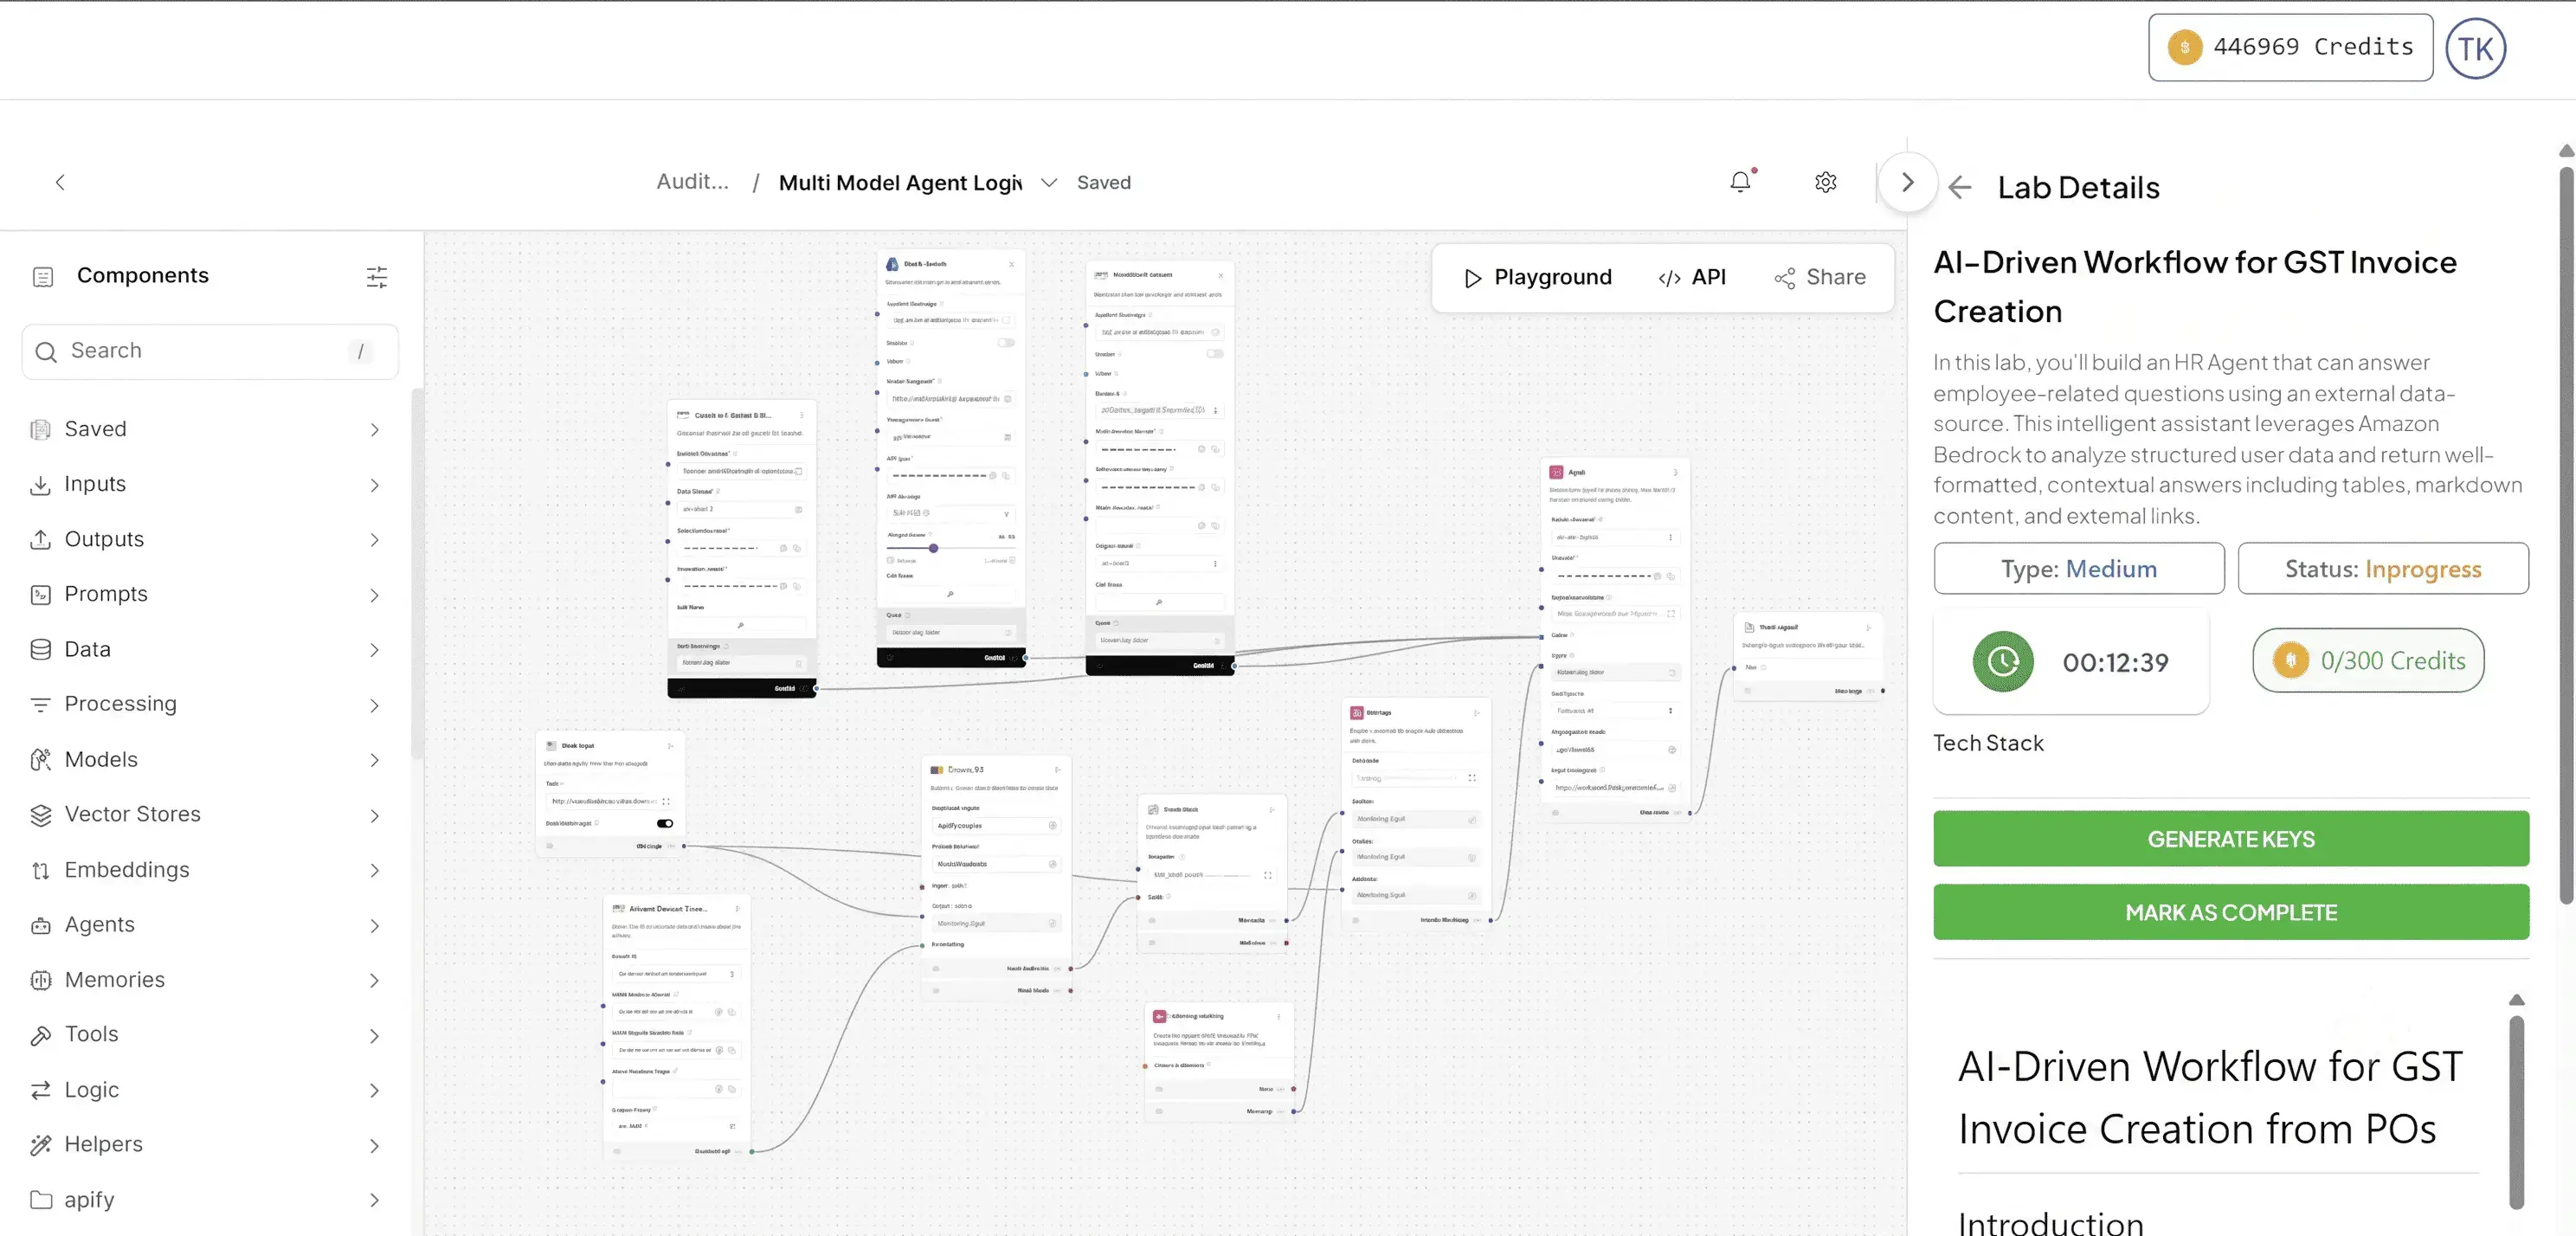This screenshot has width=2576, height=1236.
Task: Expand the Helpers category chevron
Action: click(374, 1146)
